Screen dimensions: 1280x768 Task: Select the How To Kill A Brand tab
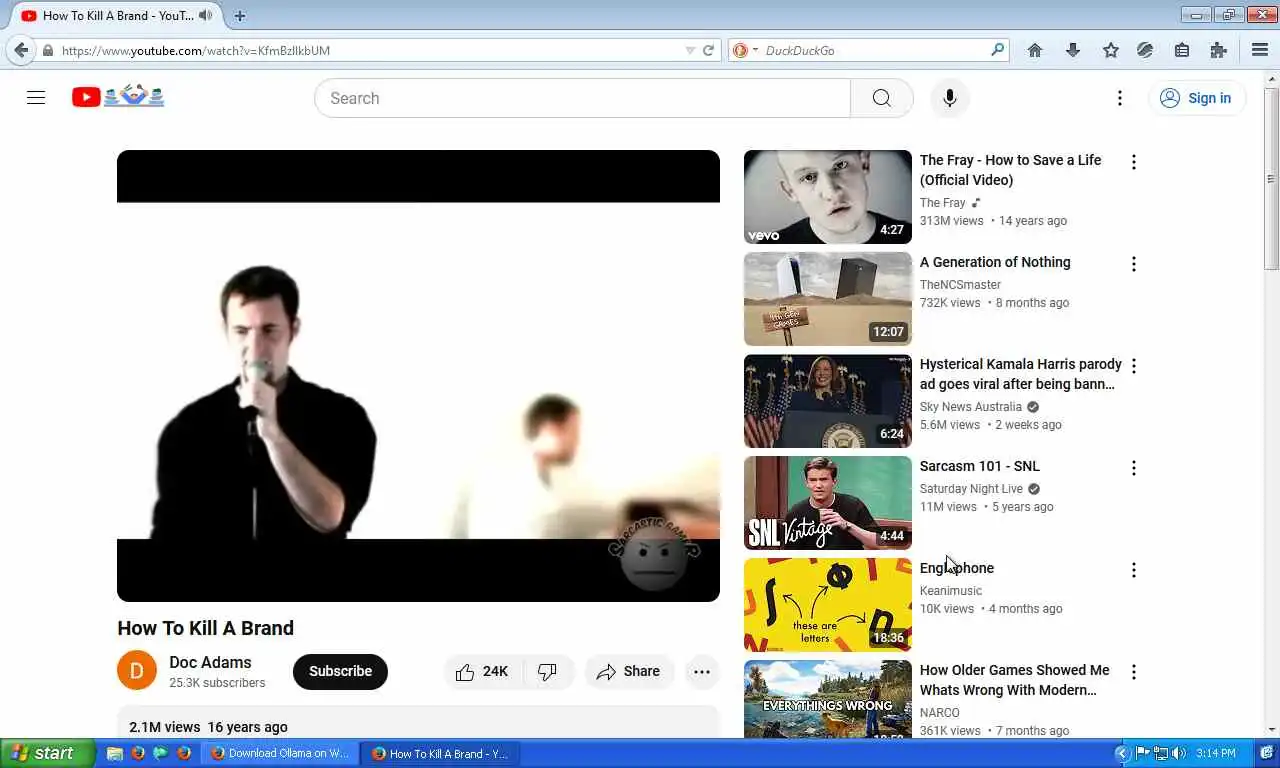click(118, 16)
